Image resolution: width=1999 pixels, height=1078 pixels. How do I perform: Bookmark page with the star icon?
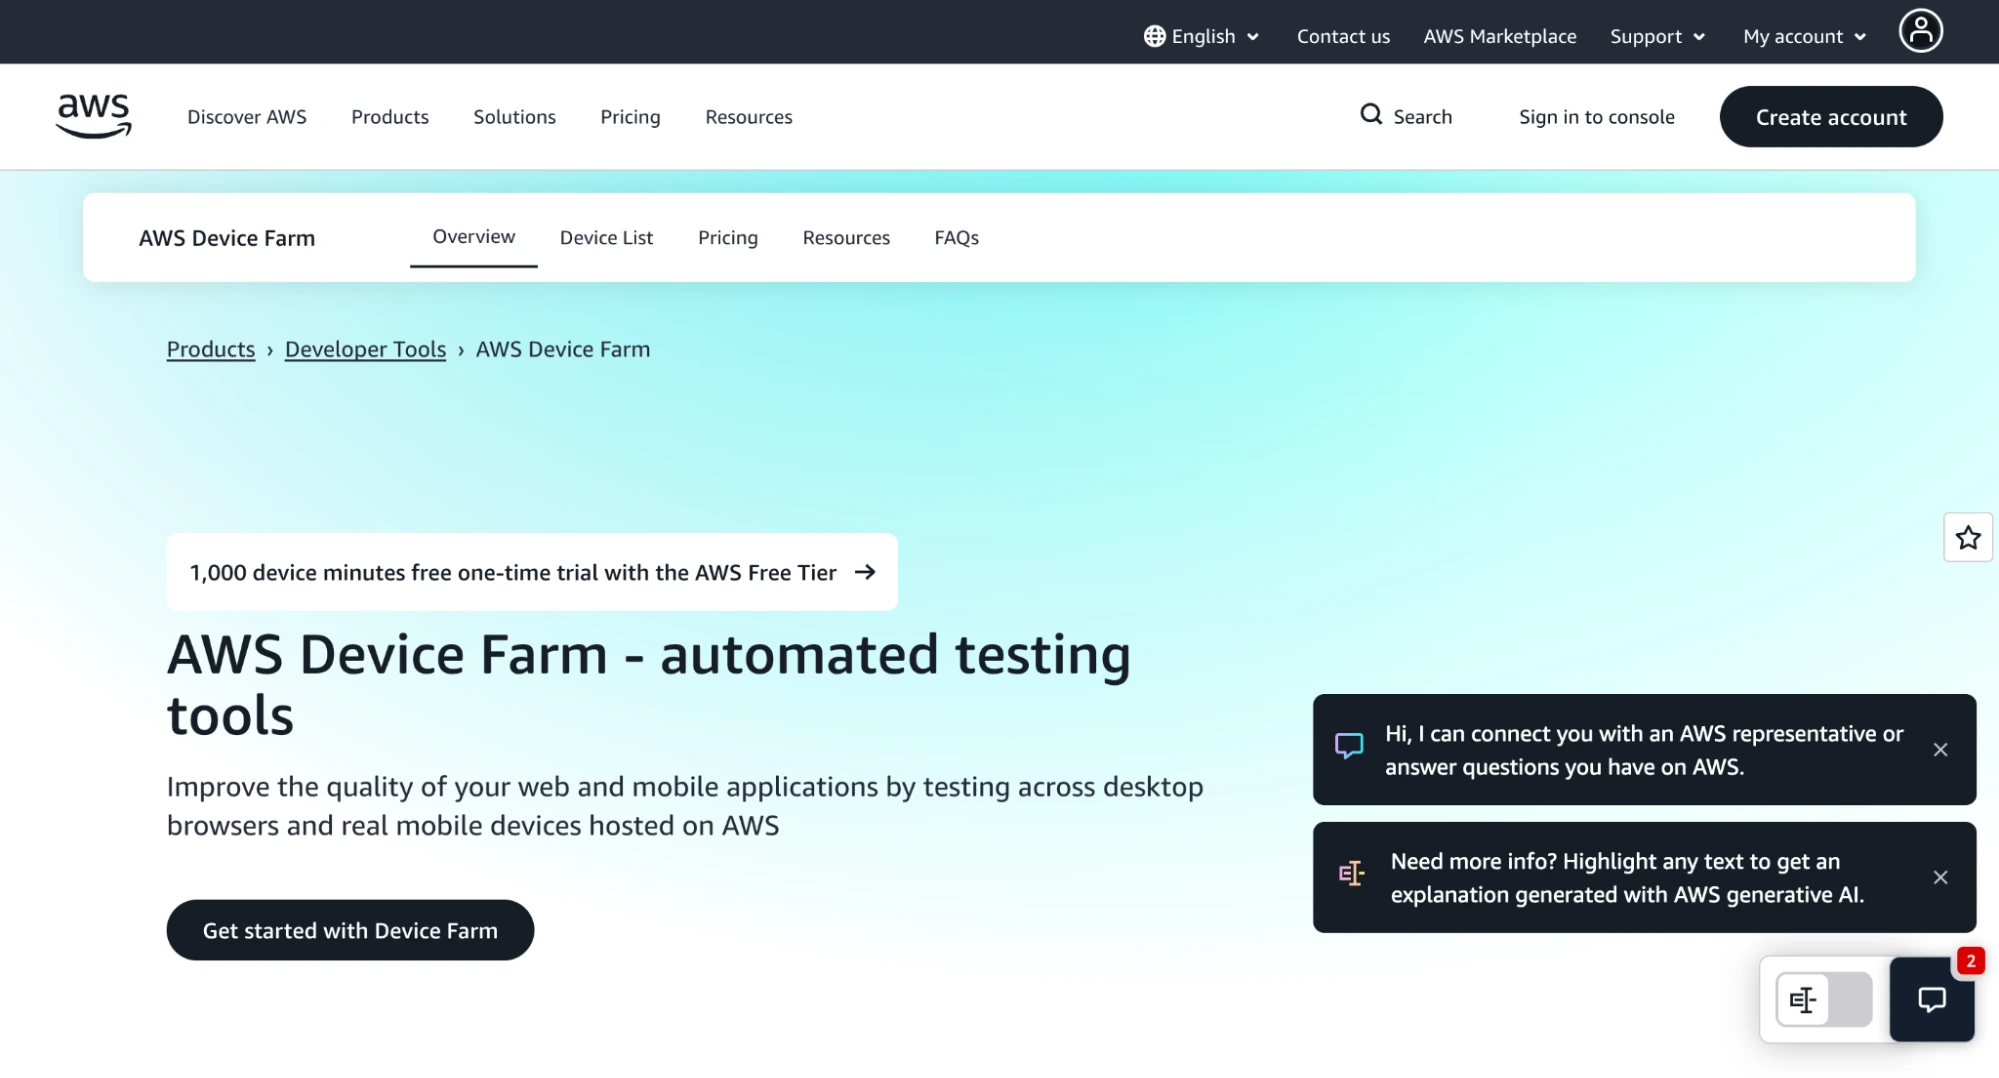coord(1967,538)
